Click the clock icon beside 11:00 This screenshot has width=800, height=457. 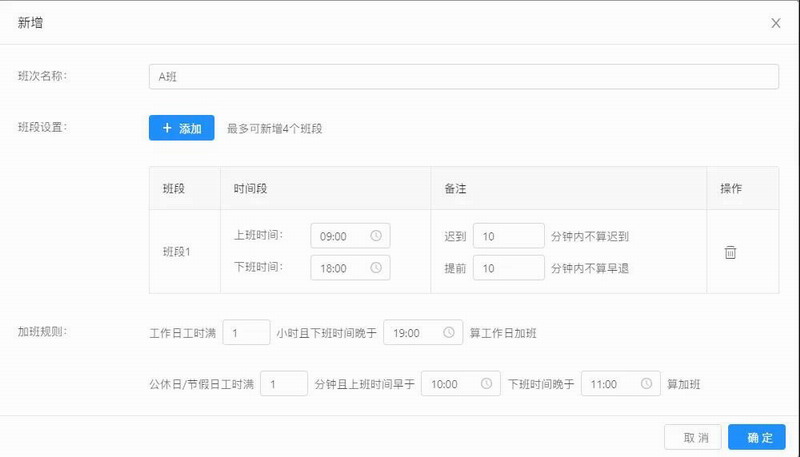(x=647, y=384)
